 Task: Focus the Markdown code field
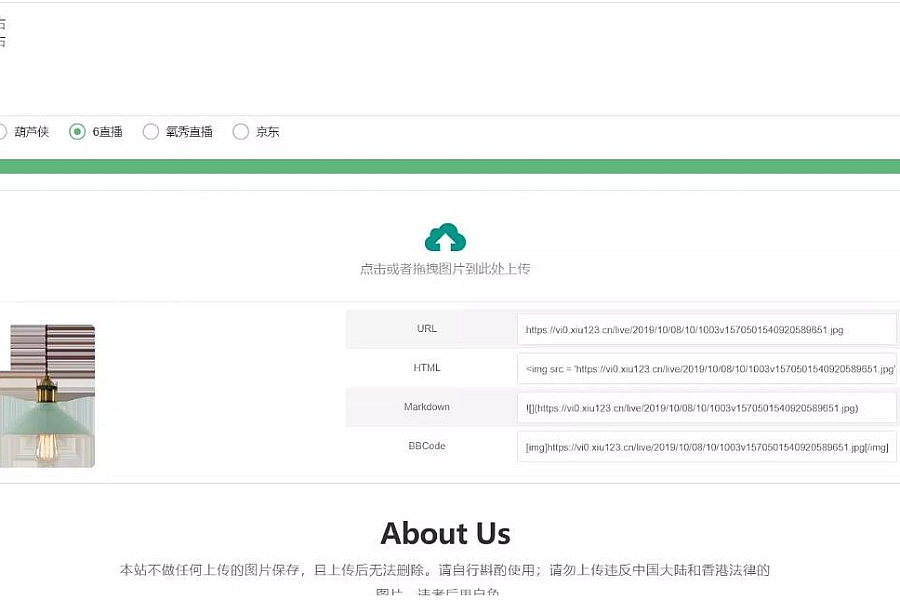pos(707,408)
